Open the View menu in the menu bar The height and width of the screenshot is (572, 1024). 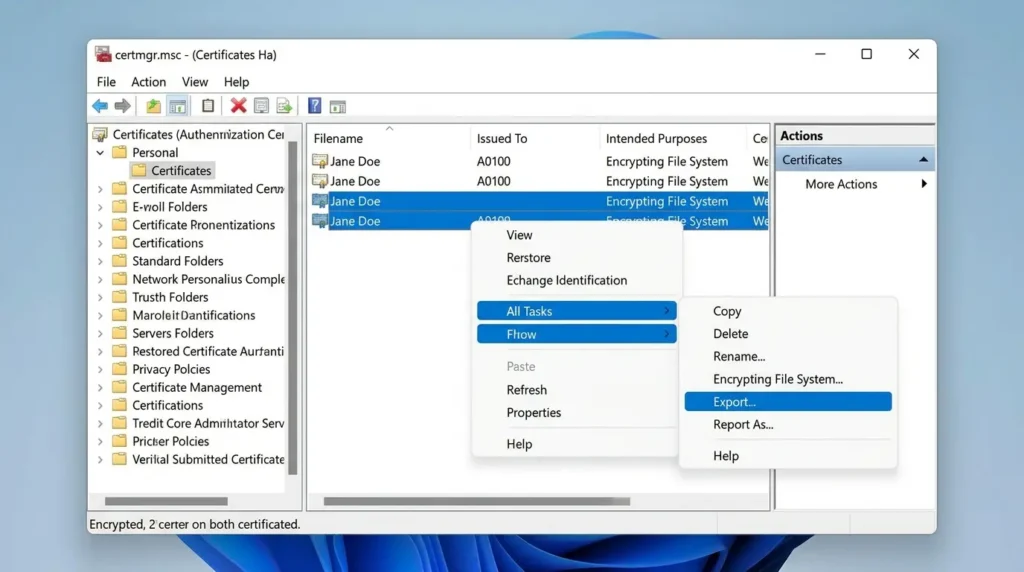coord(195,82)
